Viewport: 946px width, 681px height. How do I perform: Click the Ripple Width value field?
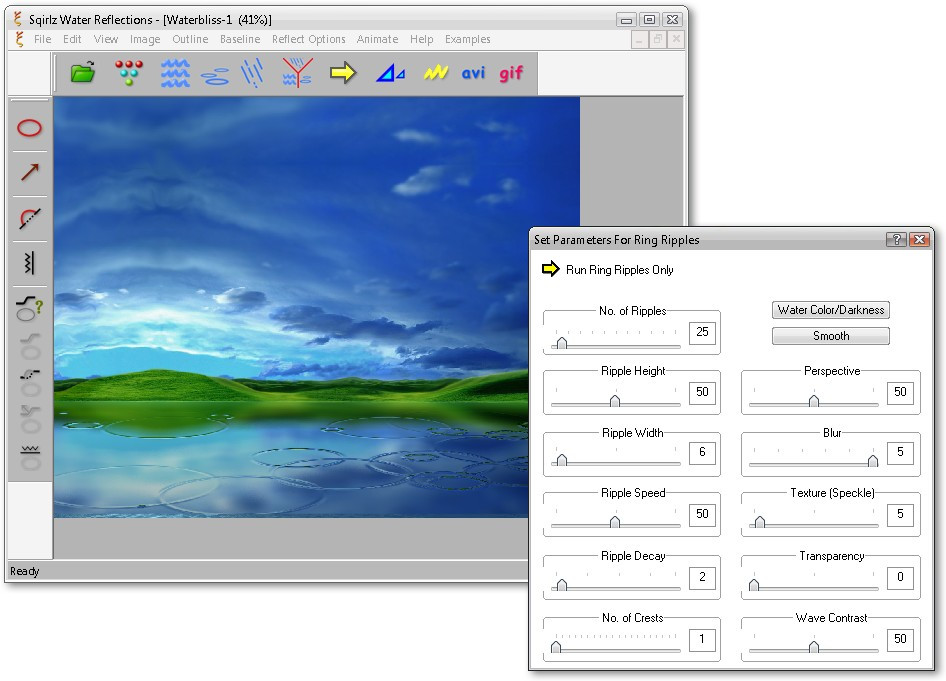[702, 452]
